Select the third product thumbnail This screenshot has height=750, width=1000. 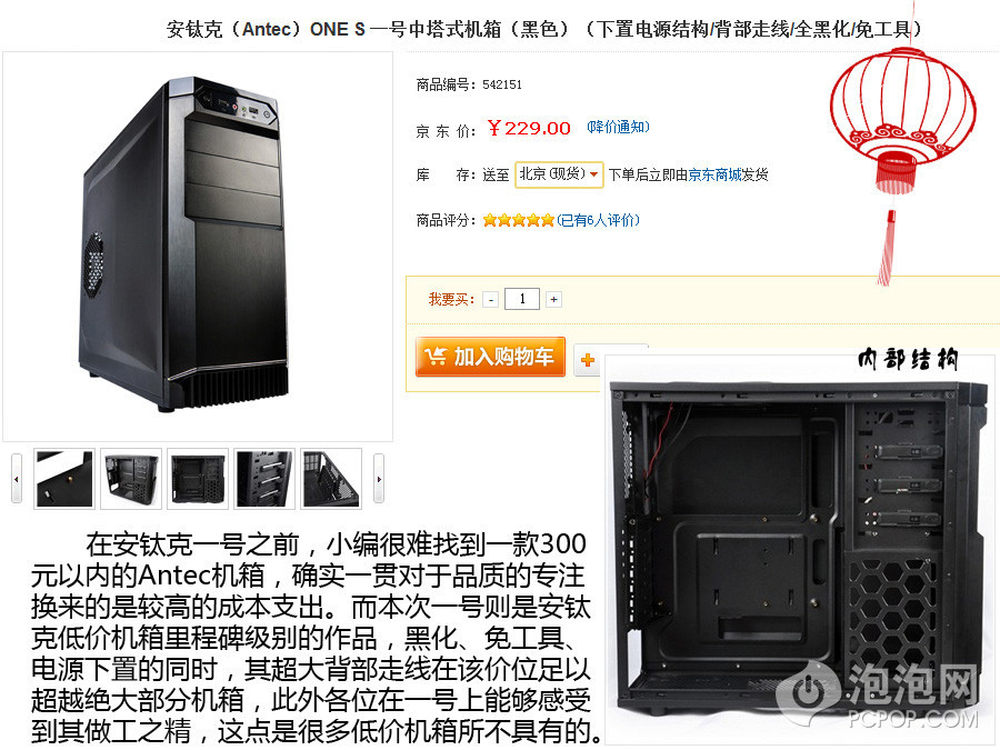(x=198, y=478)
